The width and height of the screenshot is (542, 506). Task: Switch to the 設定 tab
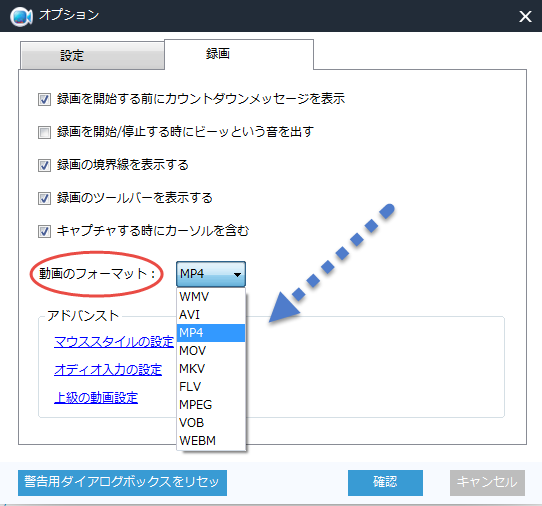point(92,56)
